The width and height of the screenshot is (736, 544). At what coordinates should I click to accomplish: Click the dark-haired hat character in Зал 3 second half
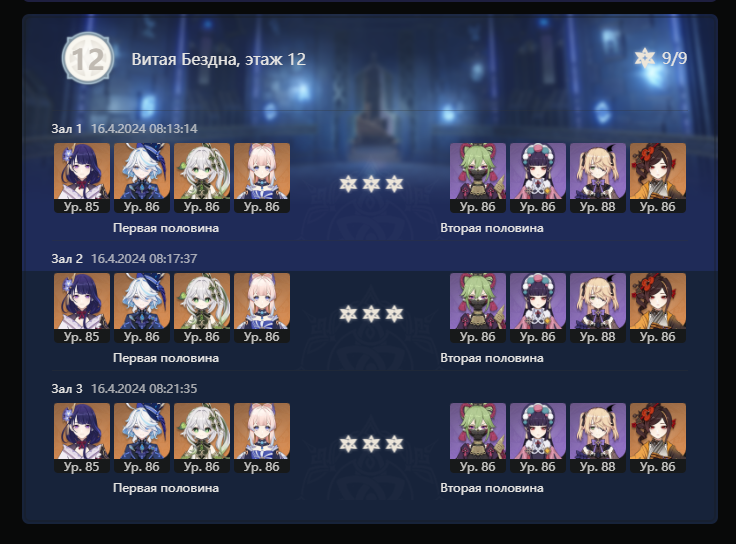tap(538, 438)
